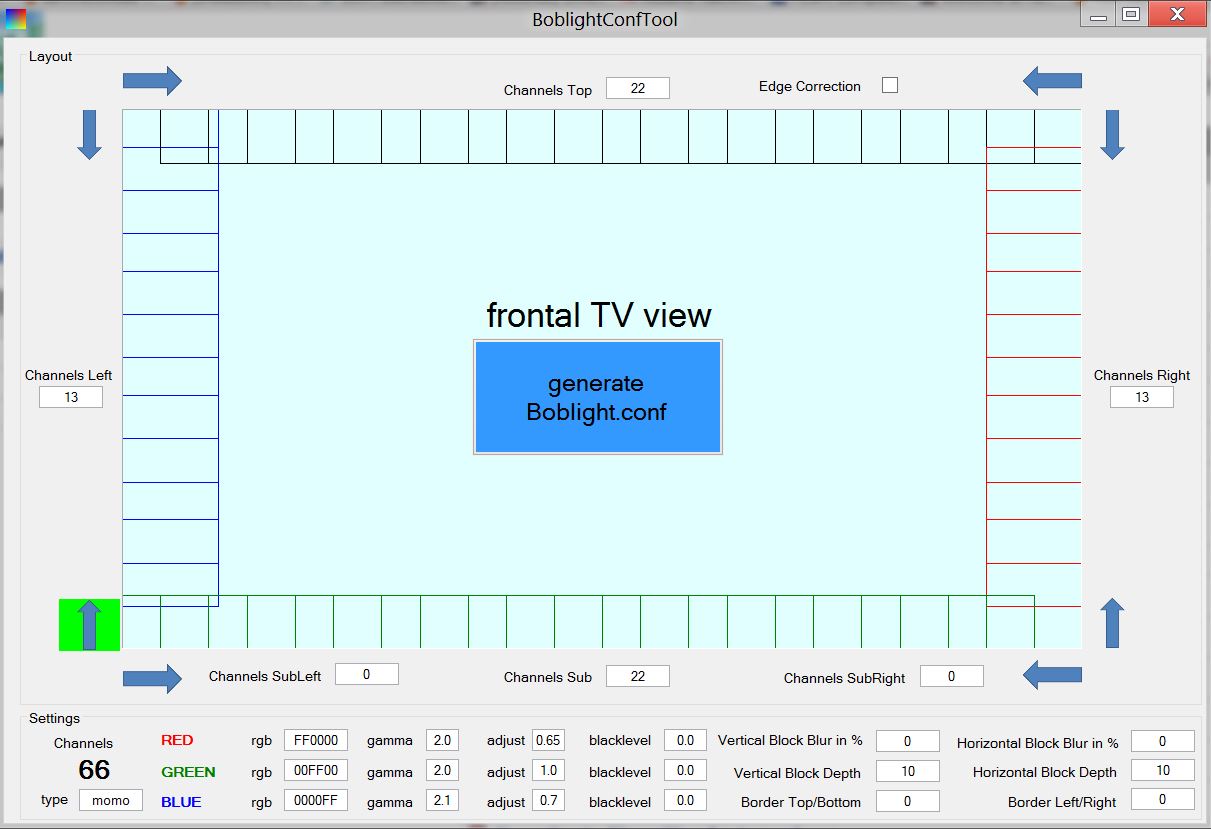Viewport: 1211px width, 829px height.
Task: Click the "Channels Right" label
Action: click(x=1142, y=375)
